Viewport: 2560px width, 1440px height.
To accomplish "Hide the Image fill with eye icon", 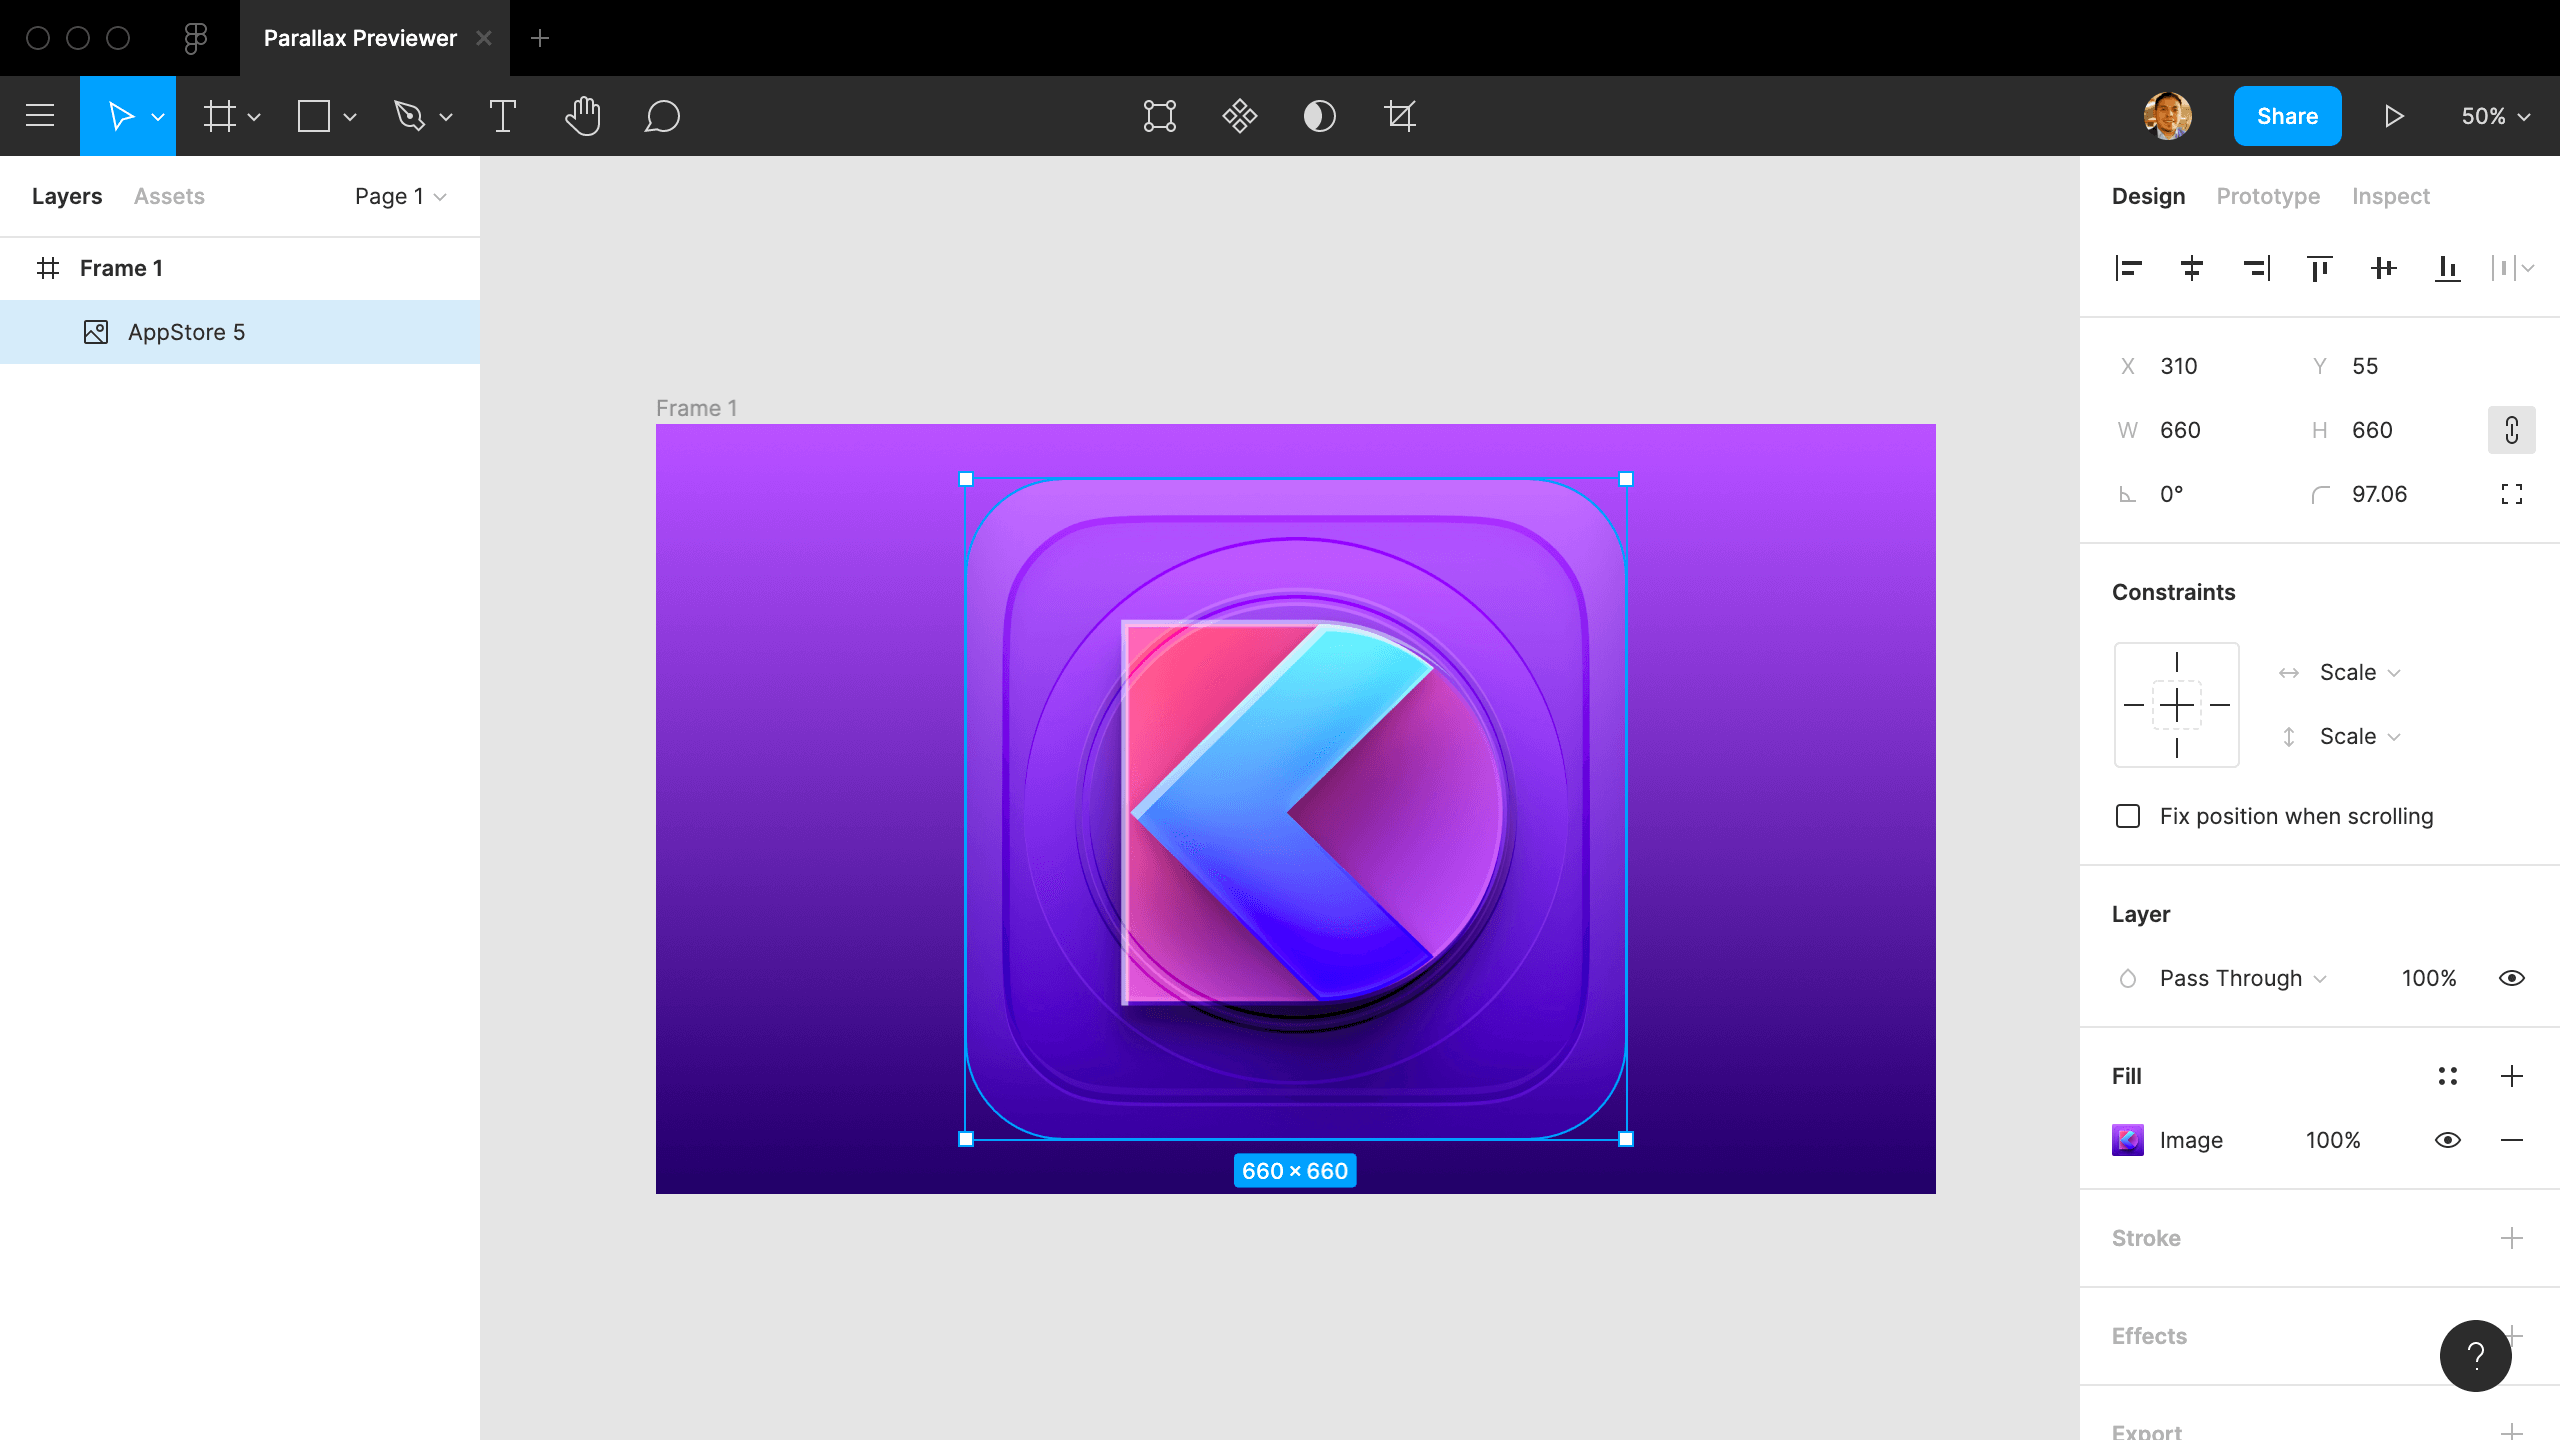I will coord(2447,1140).
